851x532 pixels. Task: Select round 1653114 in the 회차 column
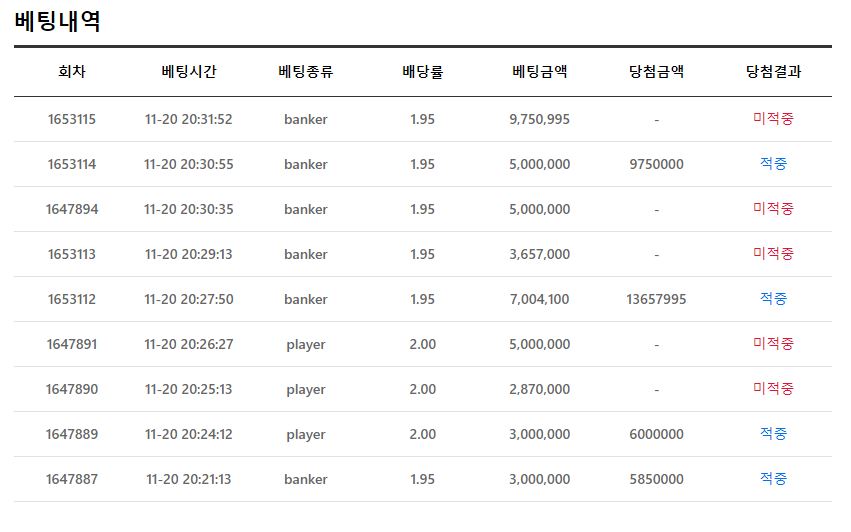72,164
